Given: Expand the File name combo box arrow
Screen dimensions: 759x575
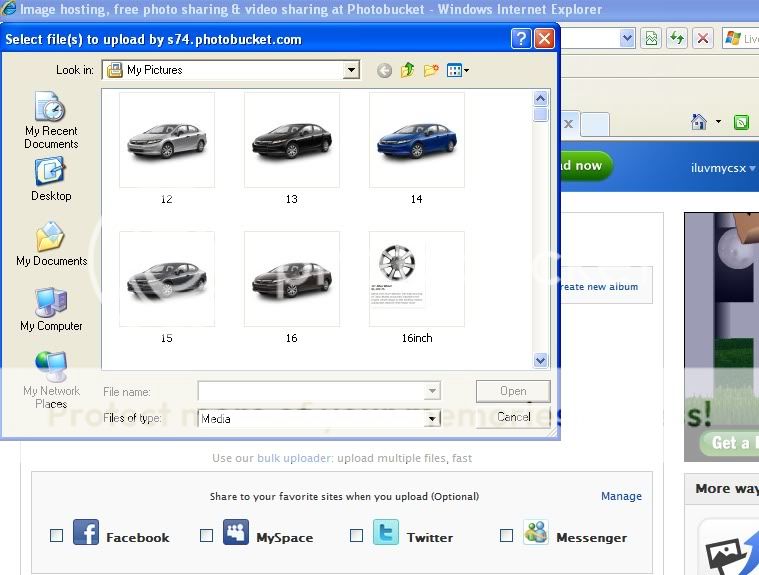Looking at the screenshot, I should click(x=432, y=391).
